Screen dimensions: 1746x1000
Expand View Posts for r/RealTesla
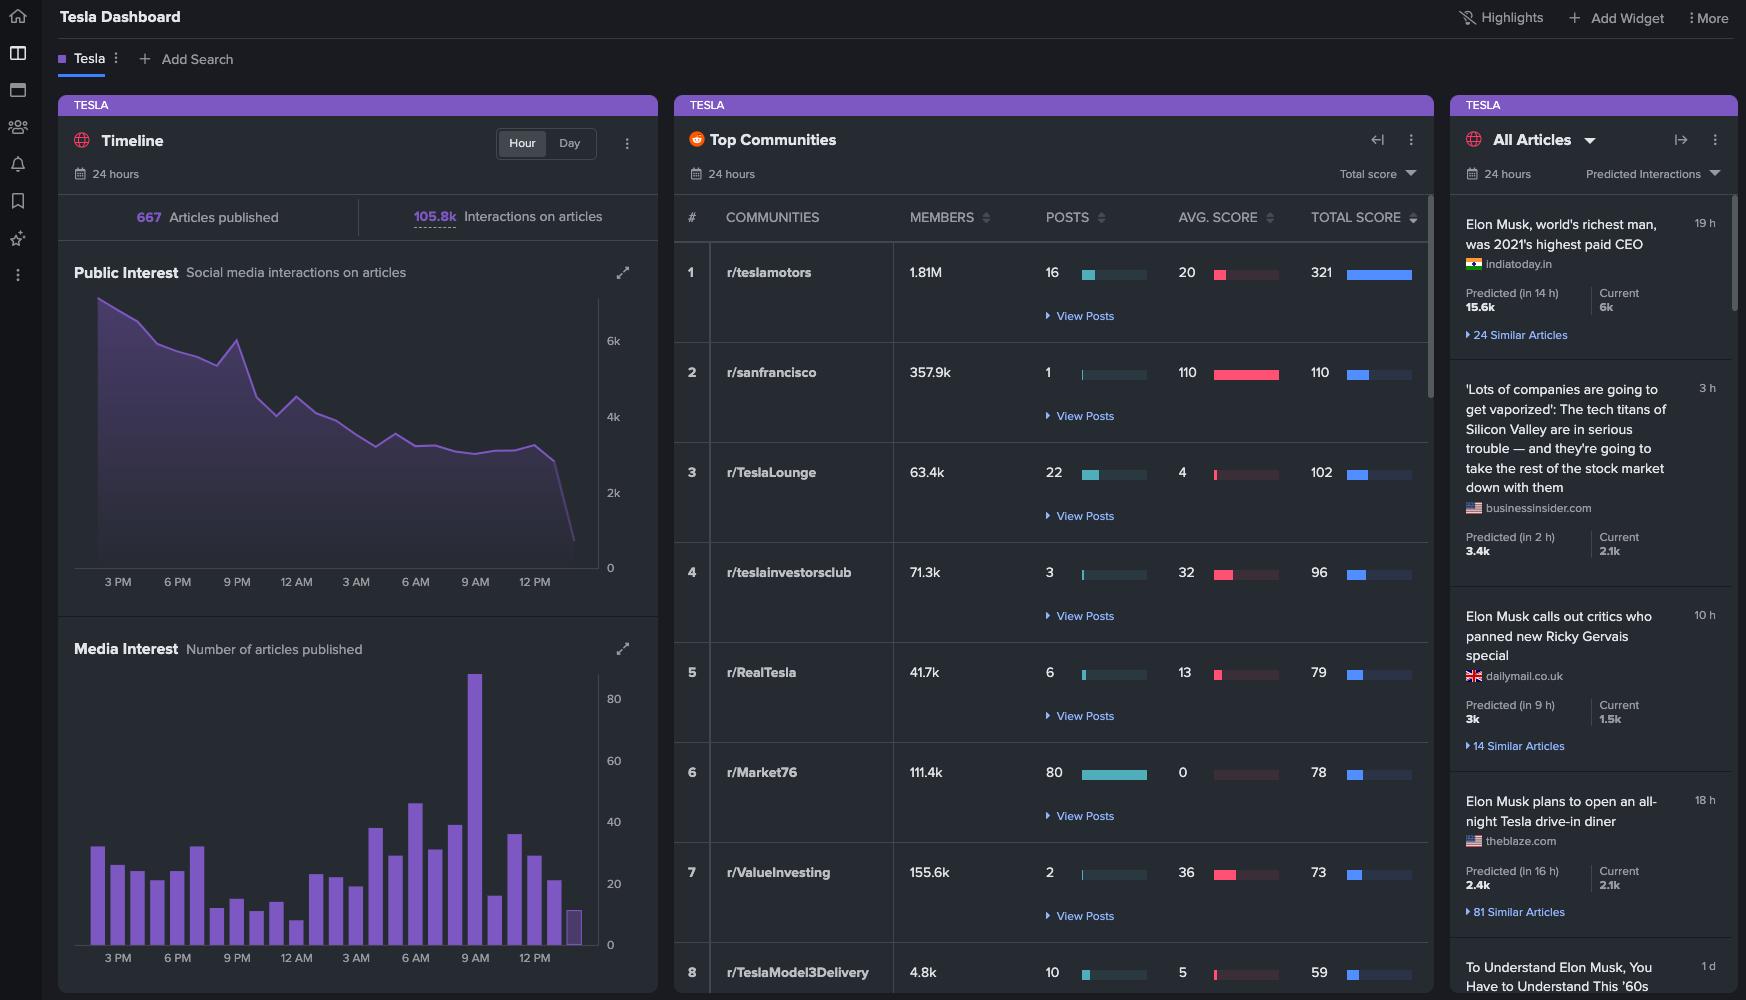point(1080,716)
